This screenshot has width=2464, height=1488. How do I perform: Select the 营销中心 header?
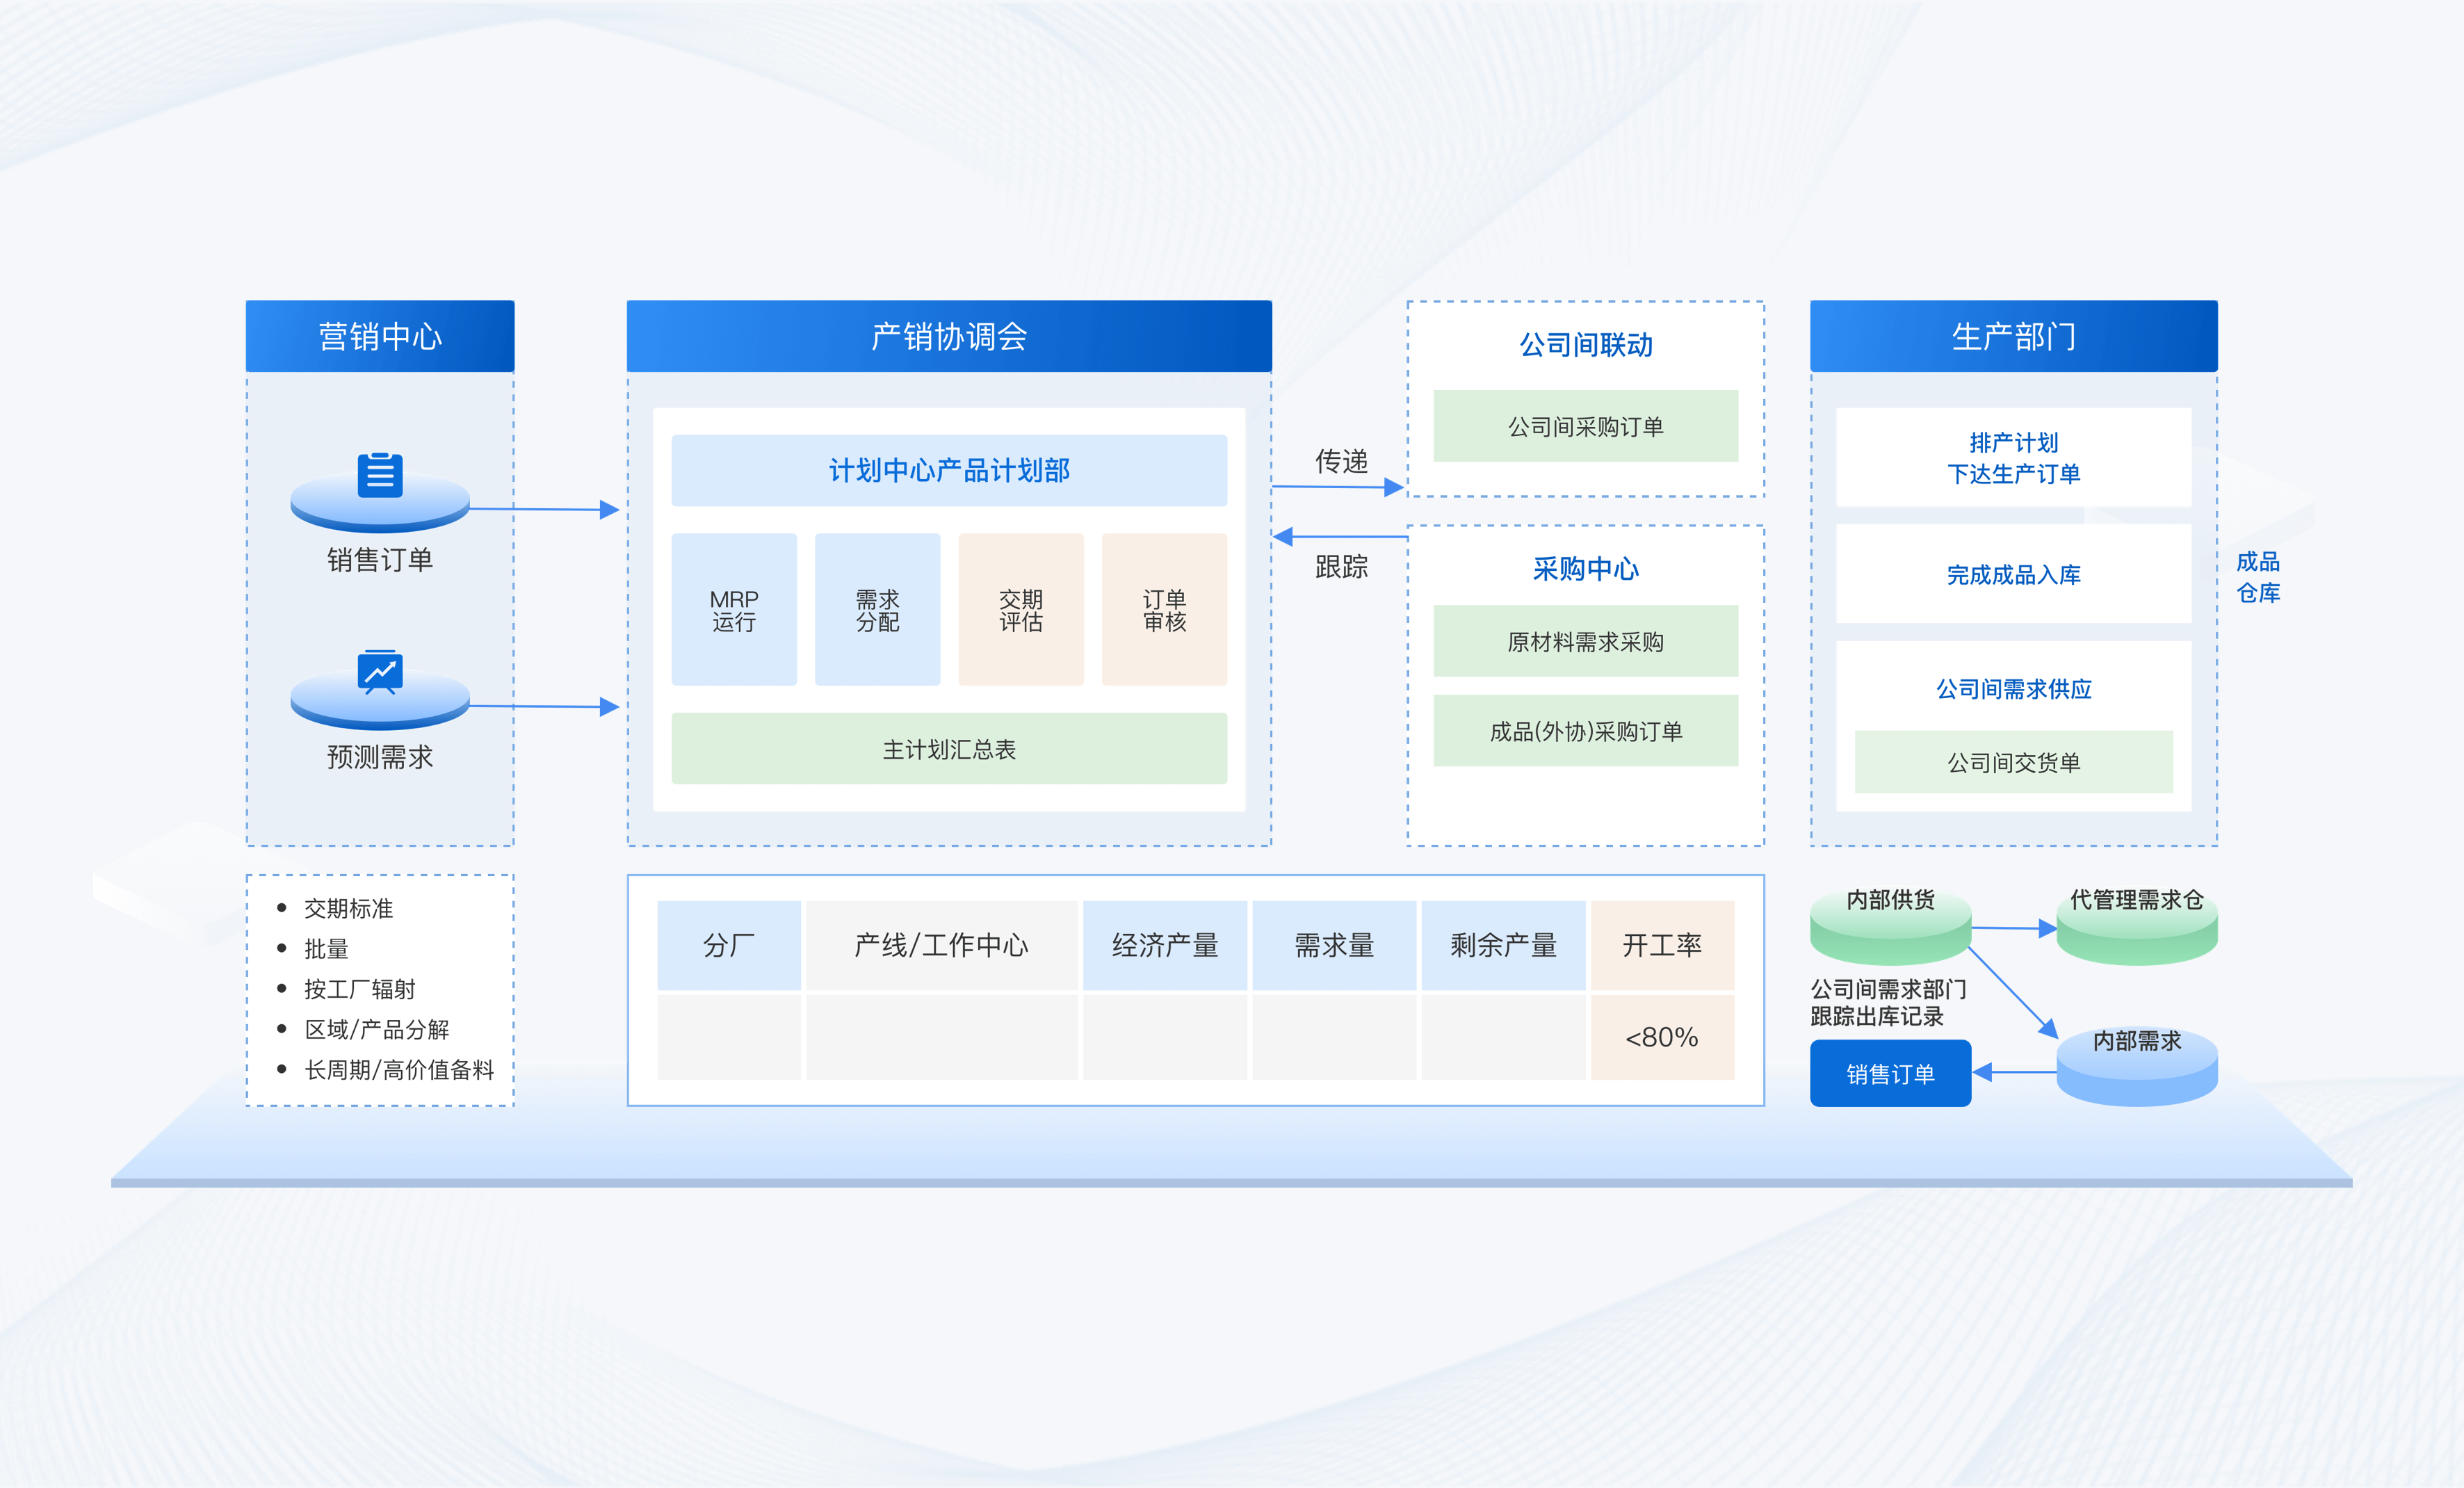[x=380, y=336]
